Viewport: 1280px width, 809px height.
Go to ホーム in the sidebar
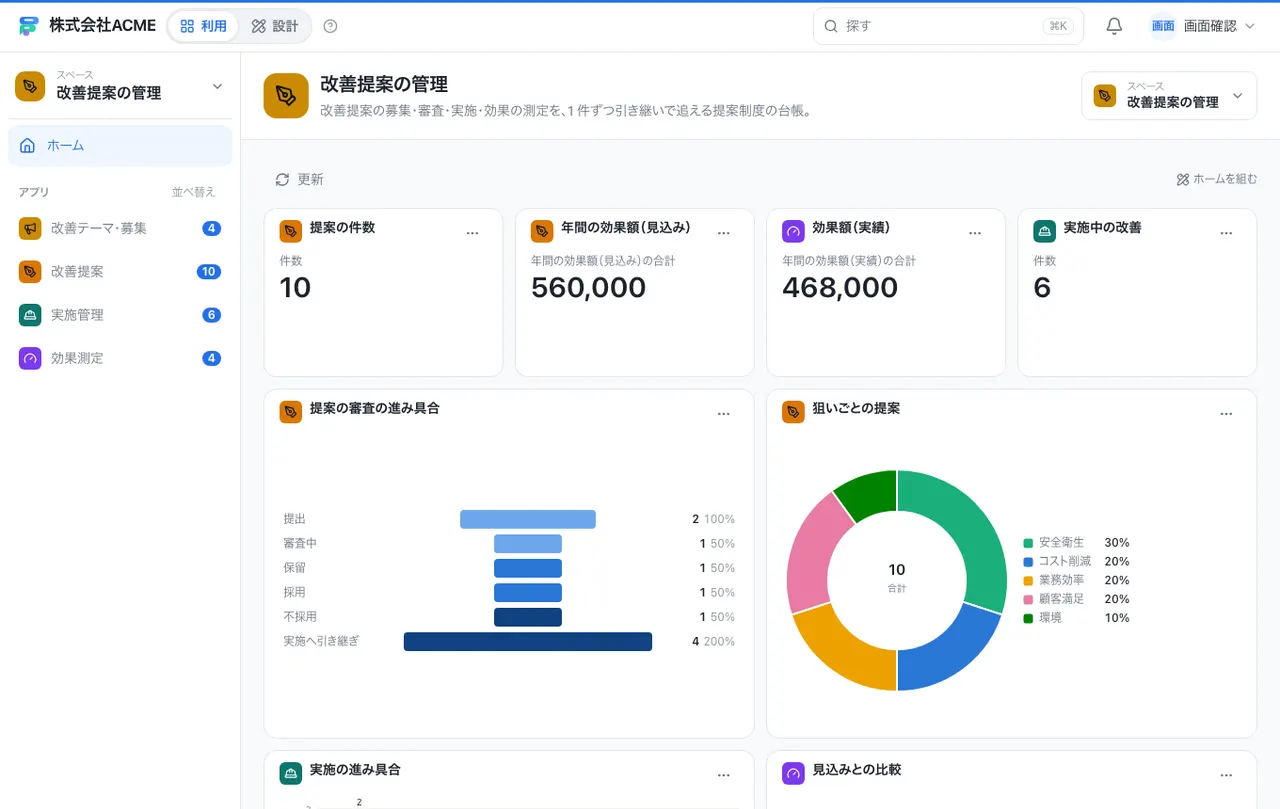[x=120, y=145]
